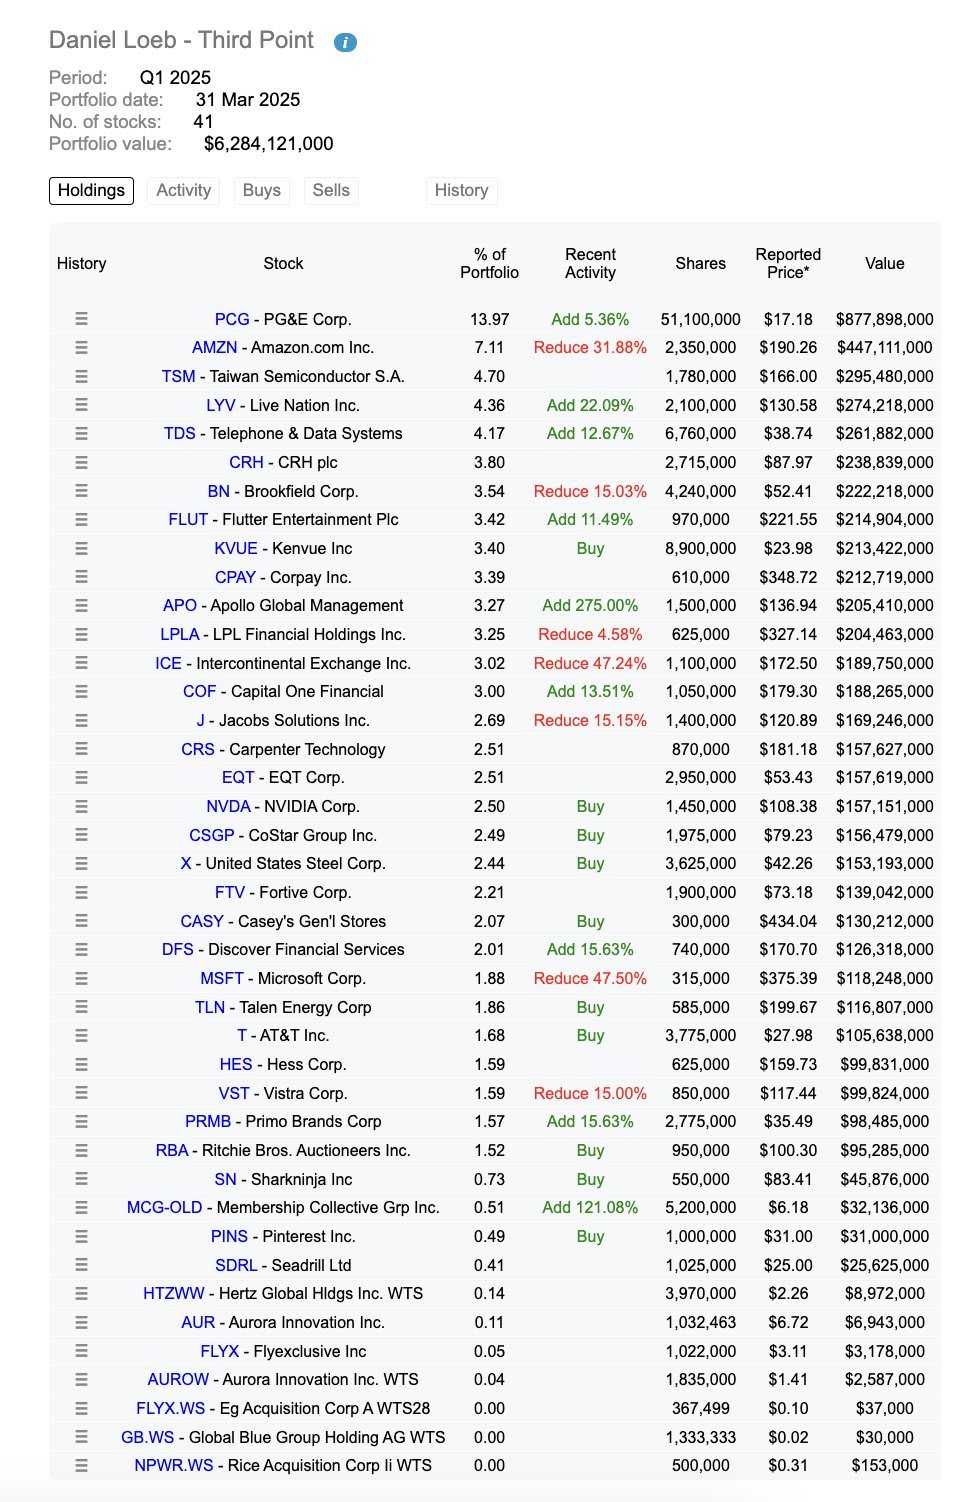Screen dimensions: 956x1502
Task: Follow the TSM stock link
Action: pyautogui.click(x=179, y=376)
